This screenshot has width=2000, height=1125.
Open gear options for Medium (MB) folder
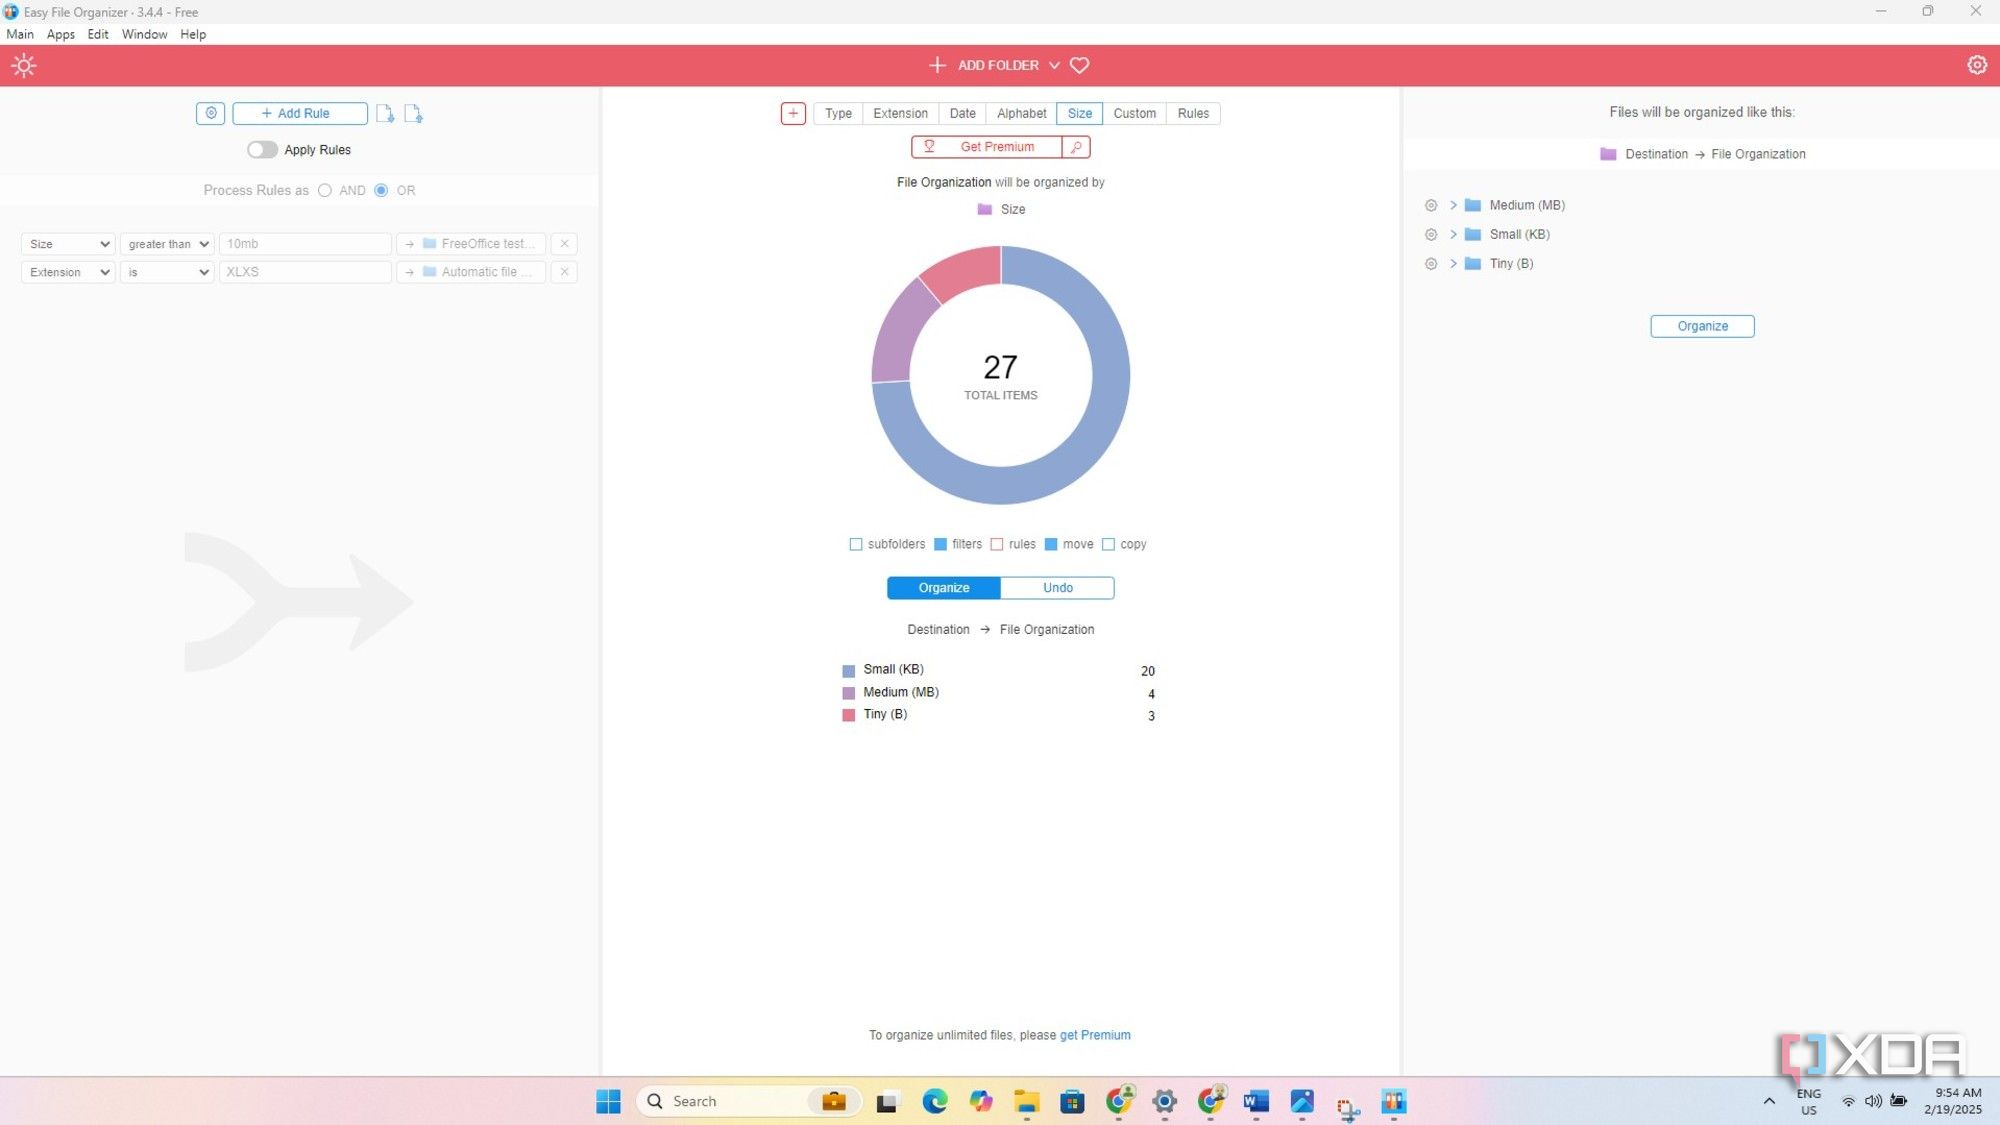pos(1431,205)
